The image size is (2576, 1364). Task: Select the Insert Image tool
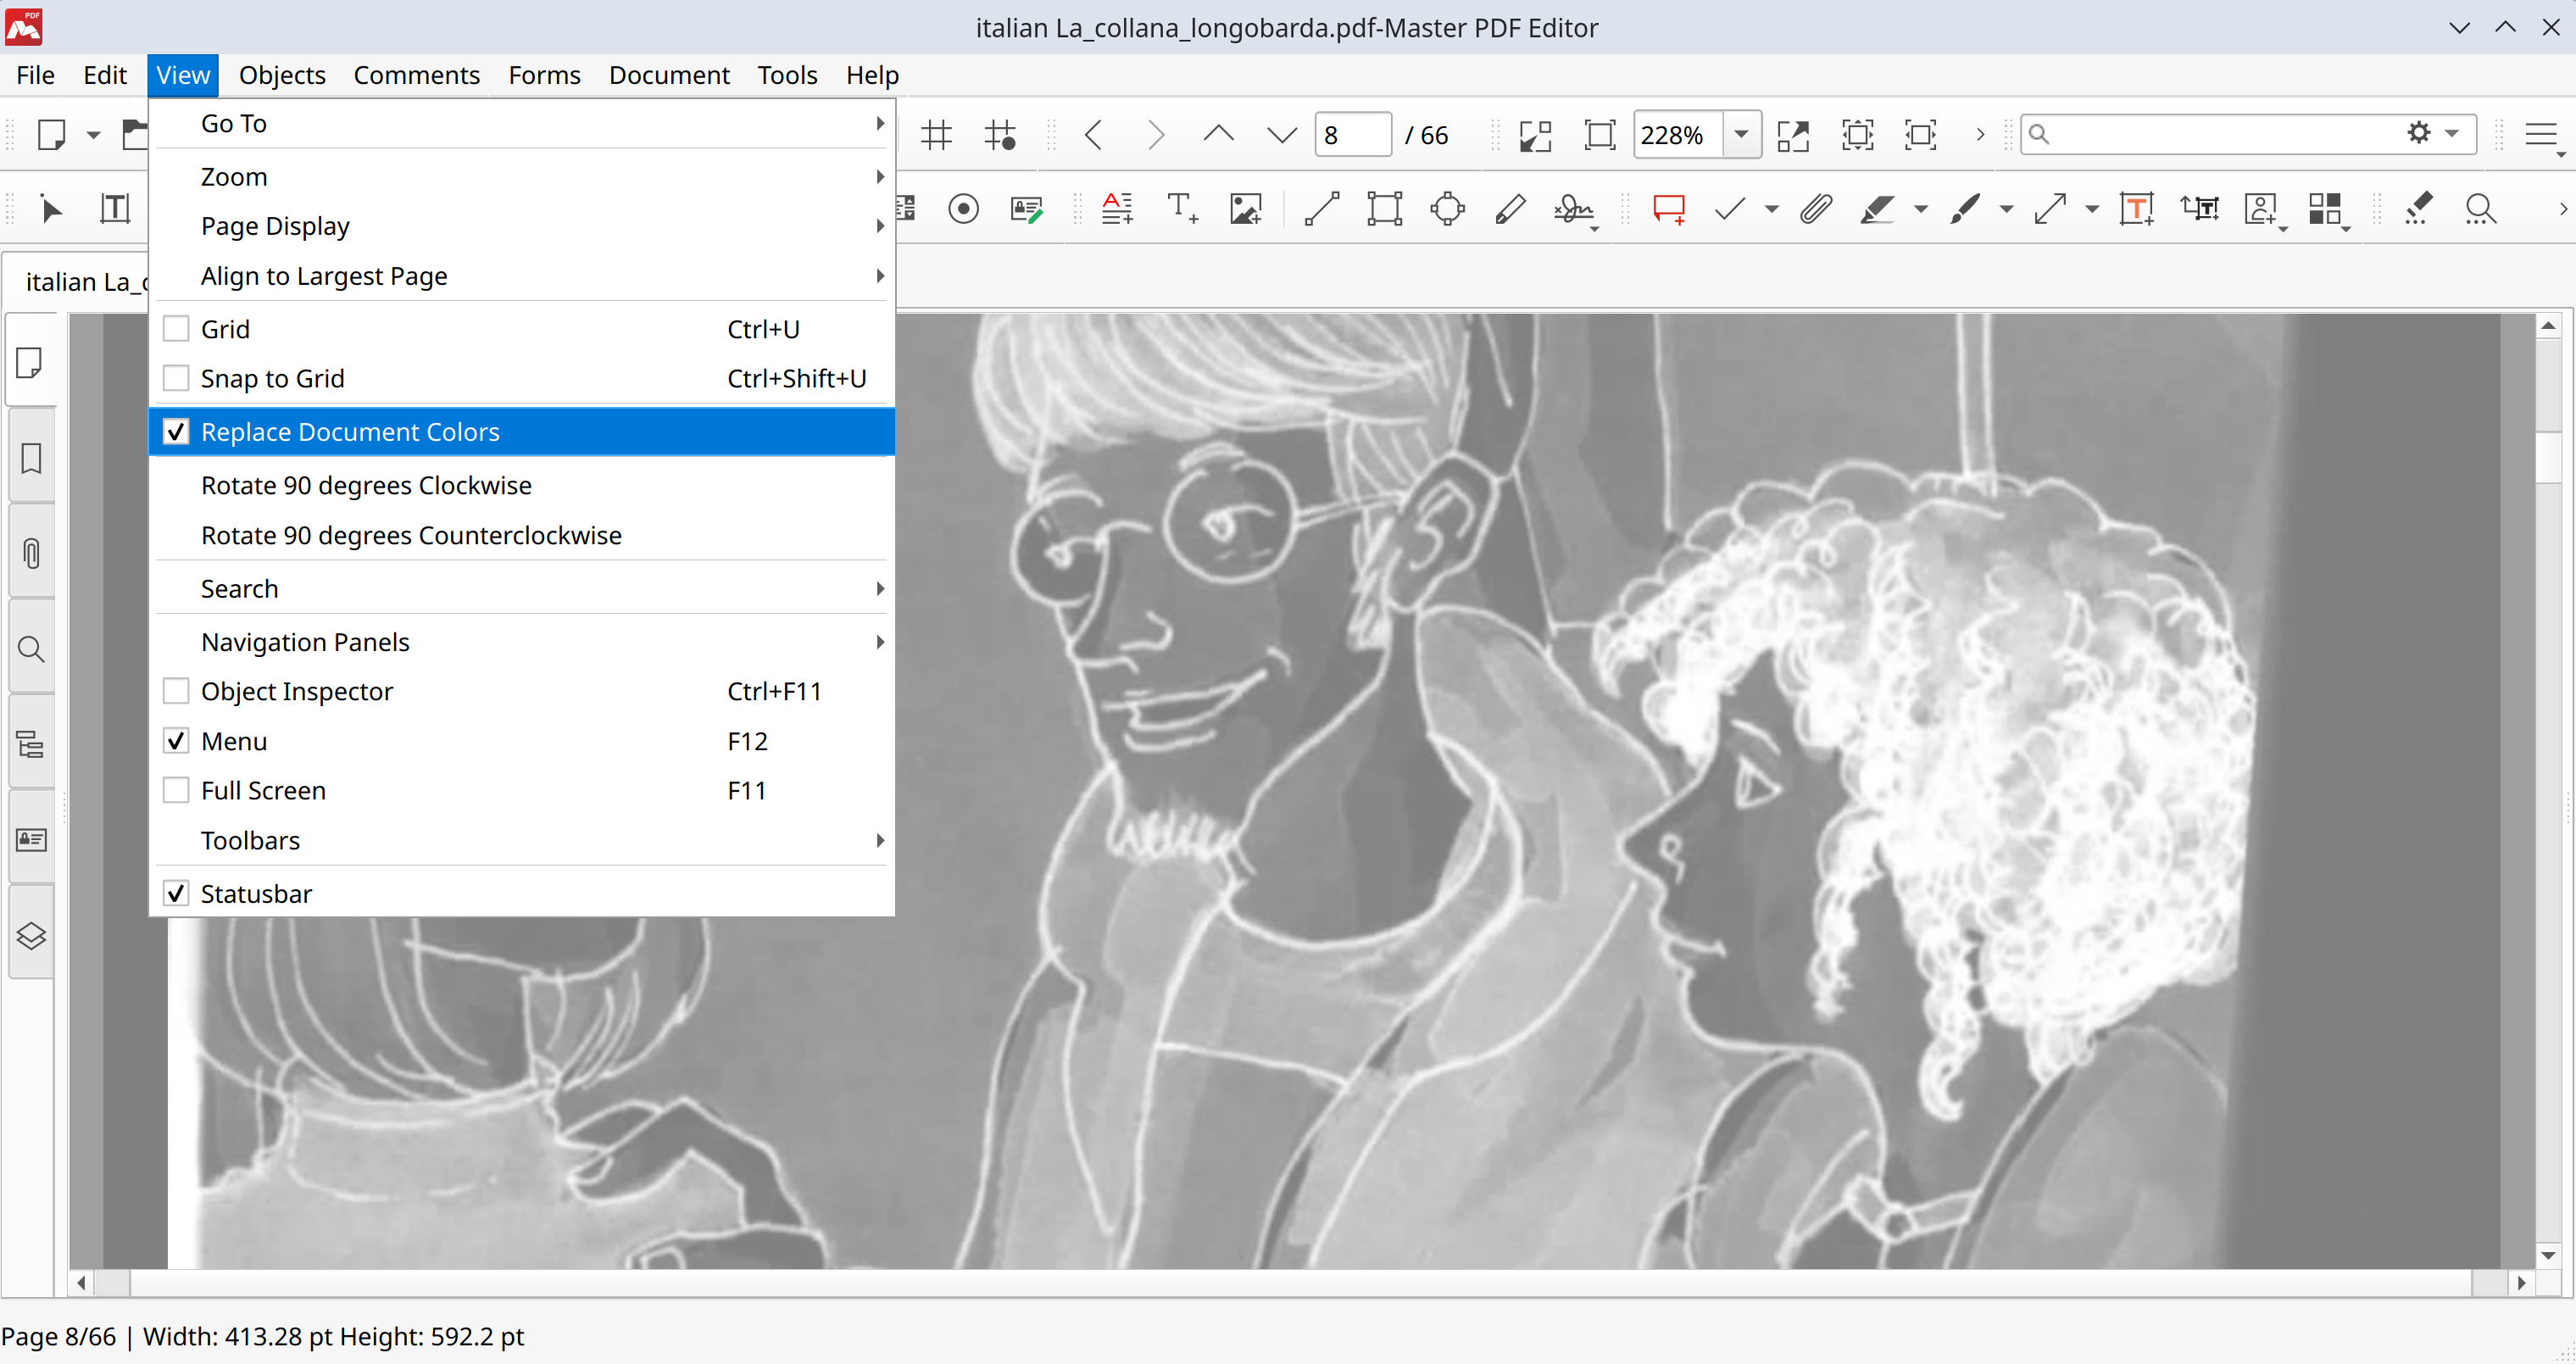[x=1245, y=208]
